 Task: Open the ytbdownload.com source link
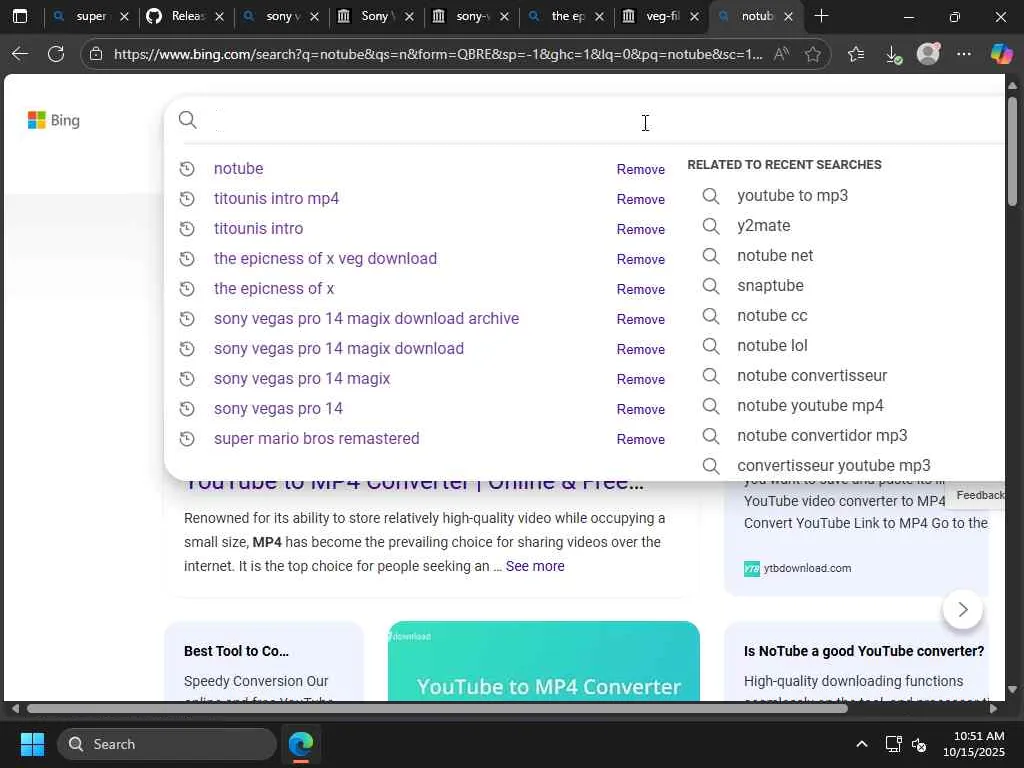[x=797, y=568]
